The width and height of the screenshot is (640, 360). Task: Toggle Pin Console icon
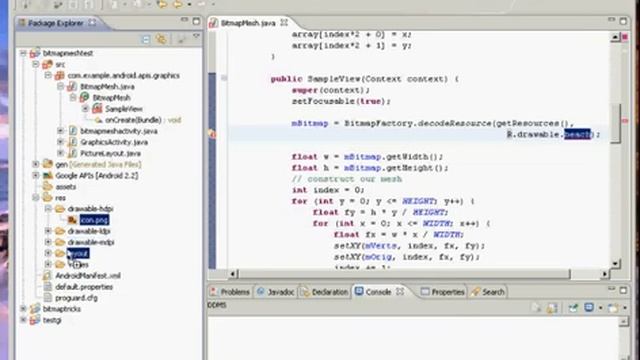point(573,308)
